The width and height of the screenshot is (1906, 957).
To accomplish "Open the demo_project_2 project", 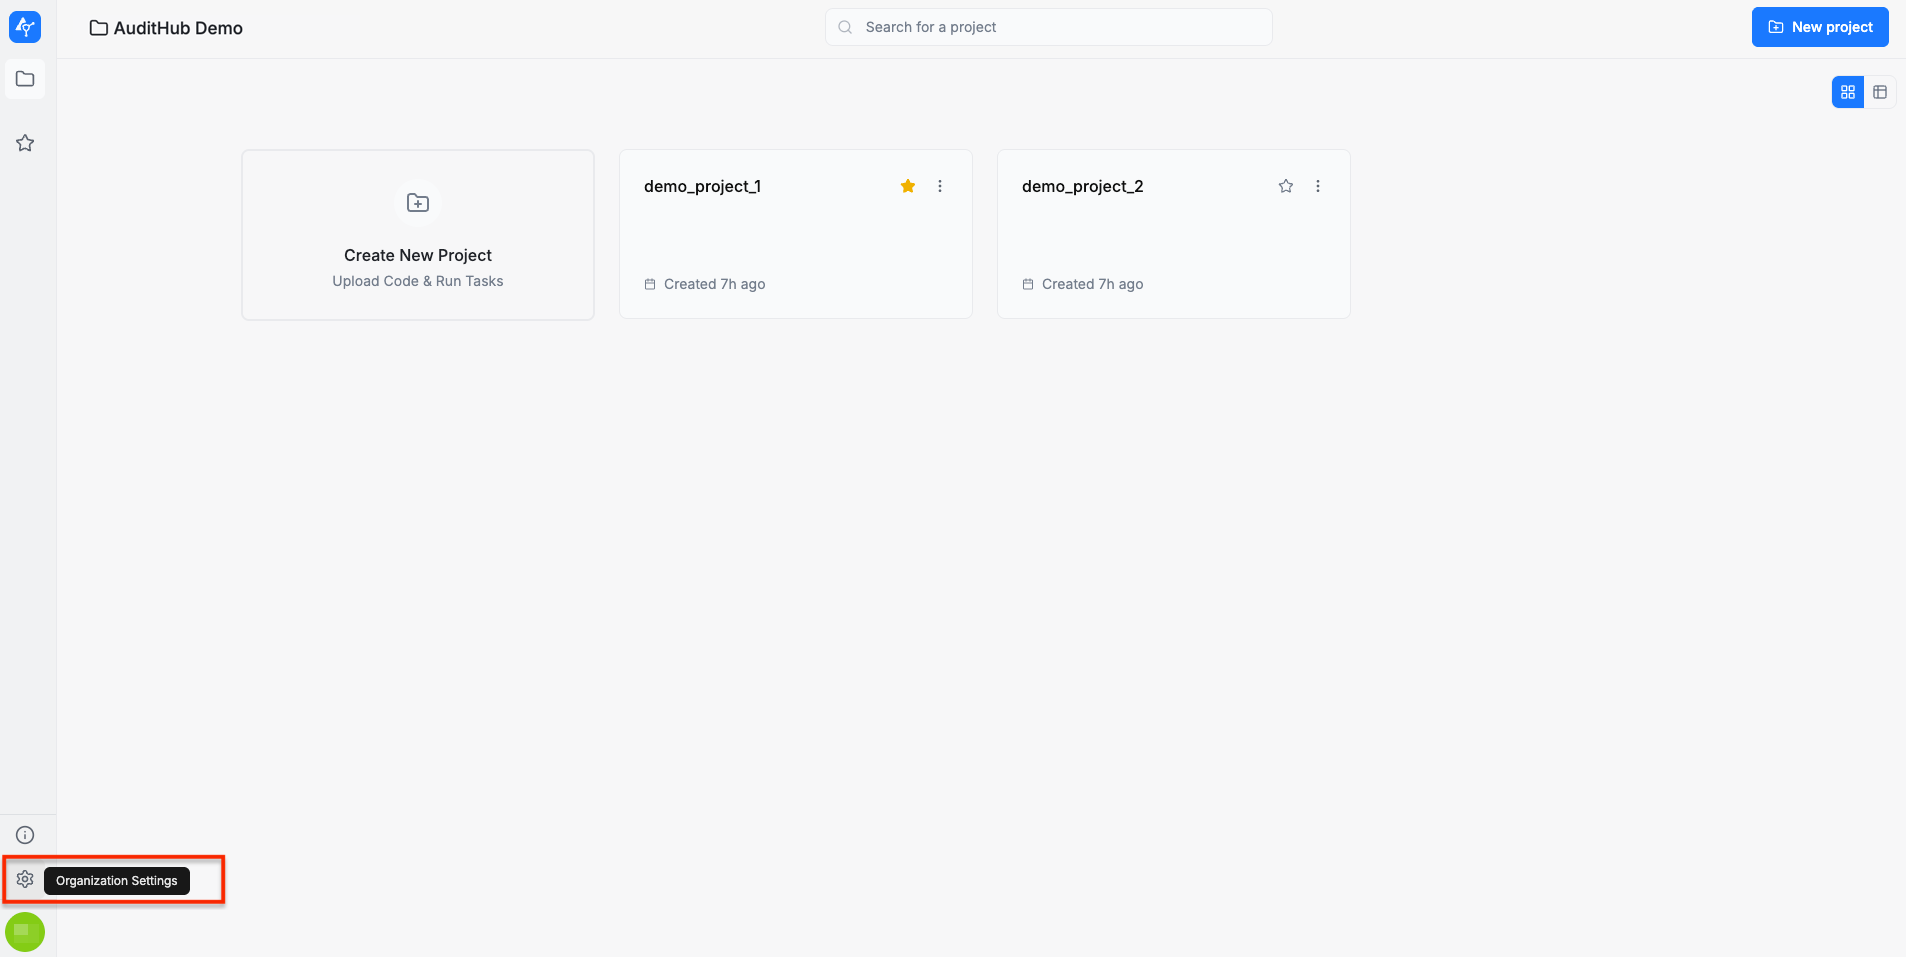I will pyautogui.click(x=1082, y=187).
